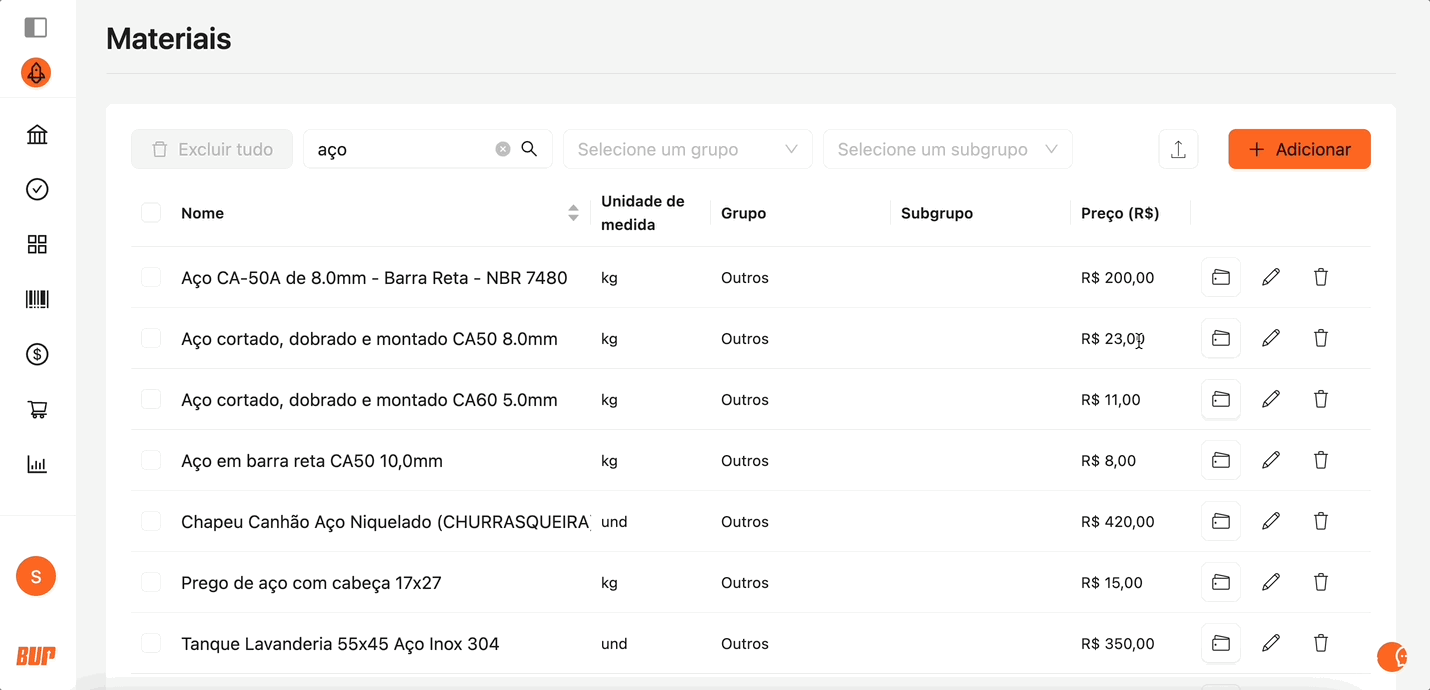Toggle the sidebar collapse icon

click(x=36, y=27)
